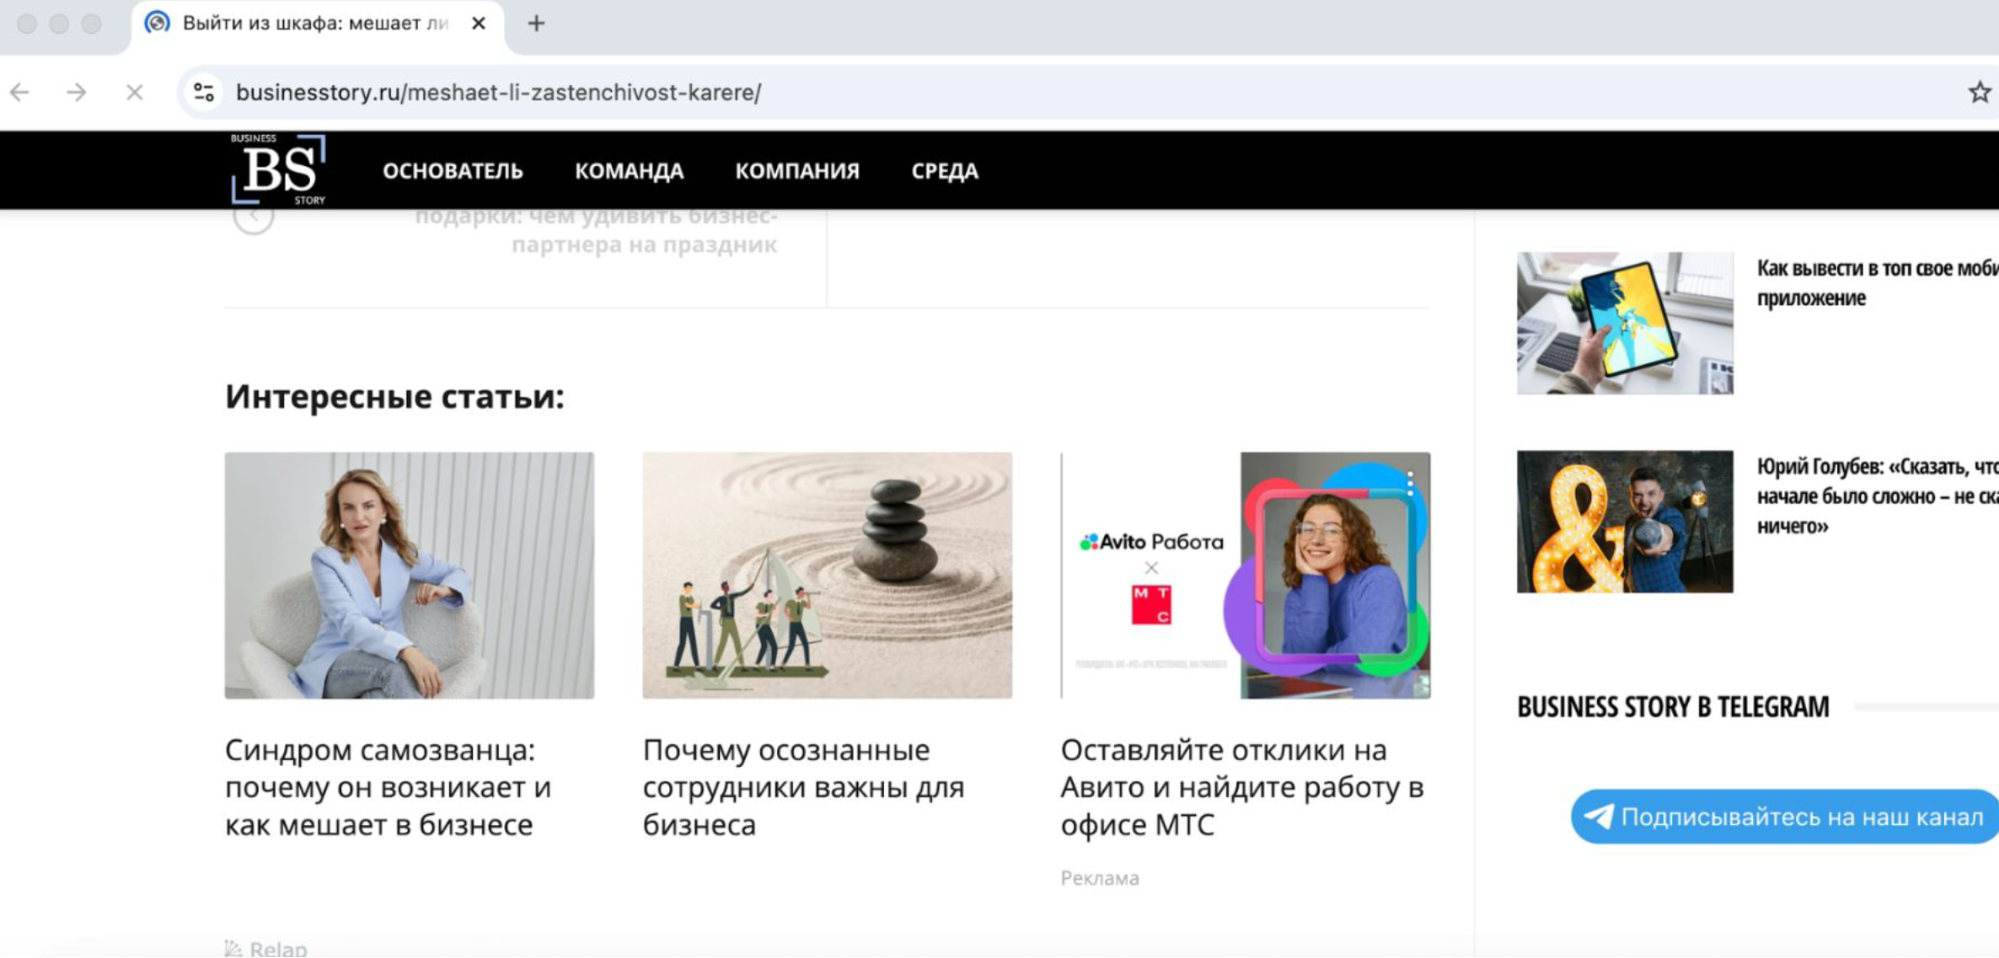Open a new browser tab
Screen dimensions: 1999x958
pyautogui.click(x=536, y=23)
